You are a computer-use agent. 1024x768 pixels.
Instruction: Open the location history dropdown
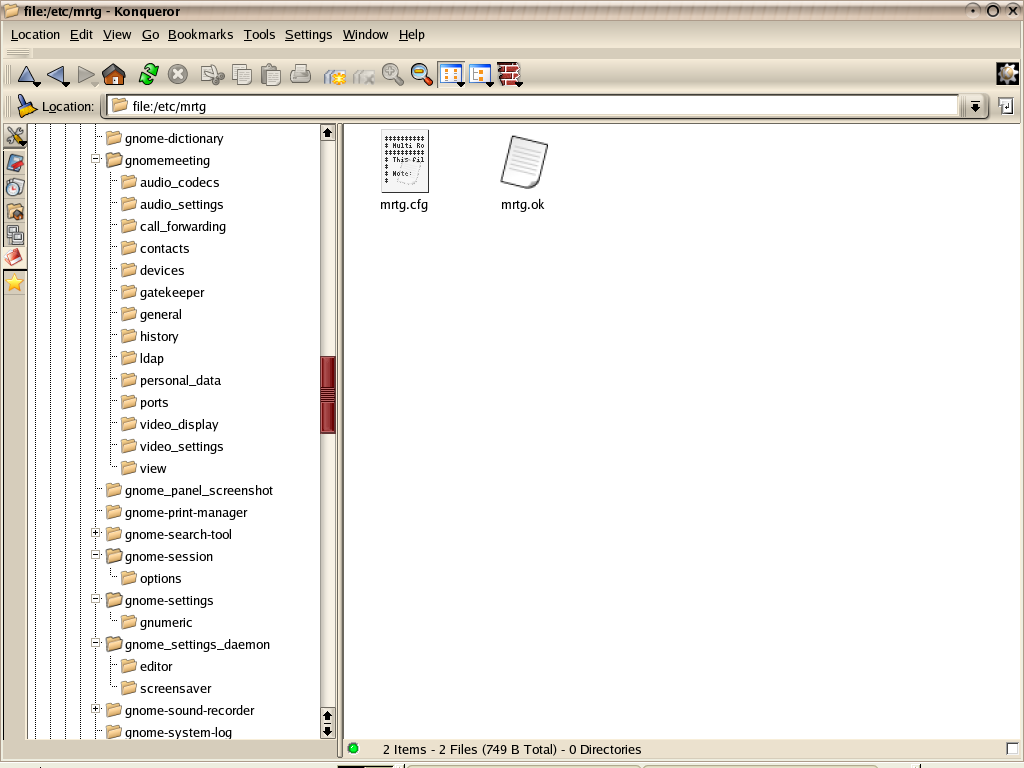click(x=975, y=106)
